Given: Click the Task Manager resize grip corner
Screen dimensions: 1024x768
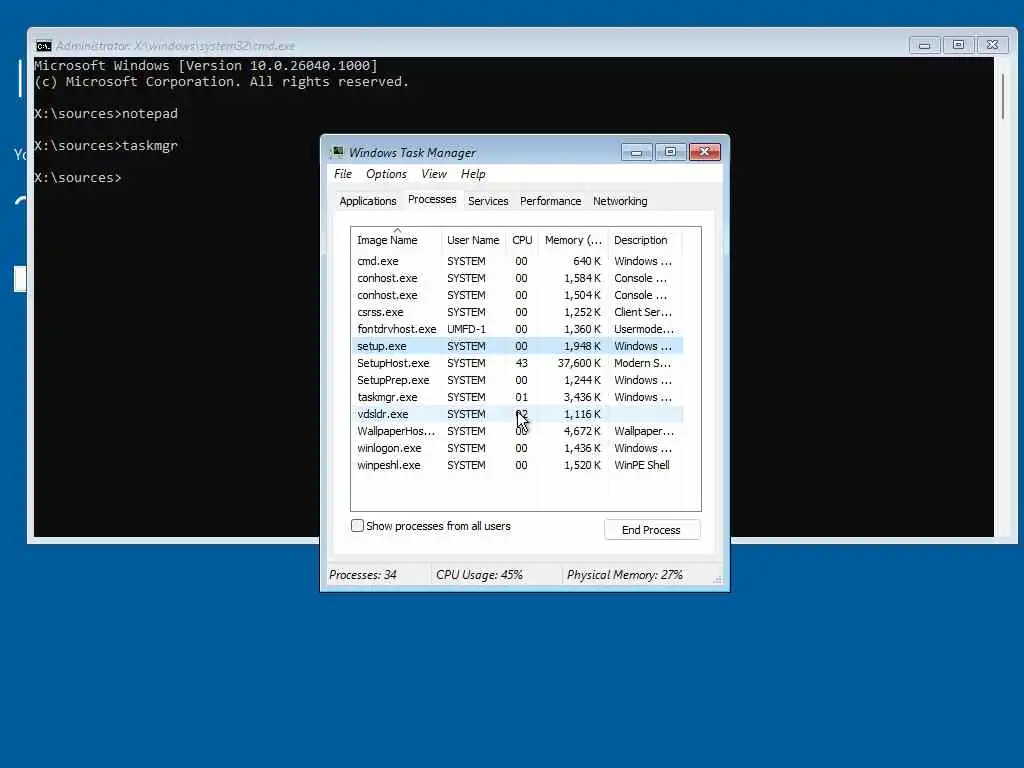Looking at the screenshot, I should click(x=717, y=579).
